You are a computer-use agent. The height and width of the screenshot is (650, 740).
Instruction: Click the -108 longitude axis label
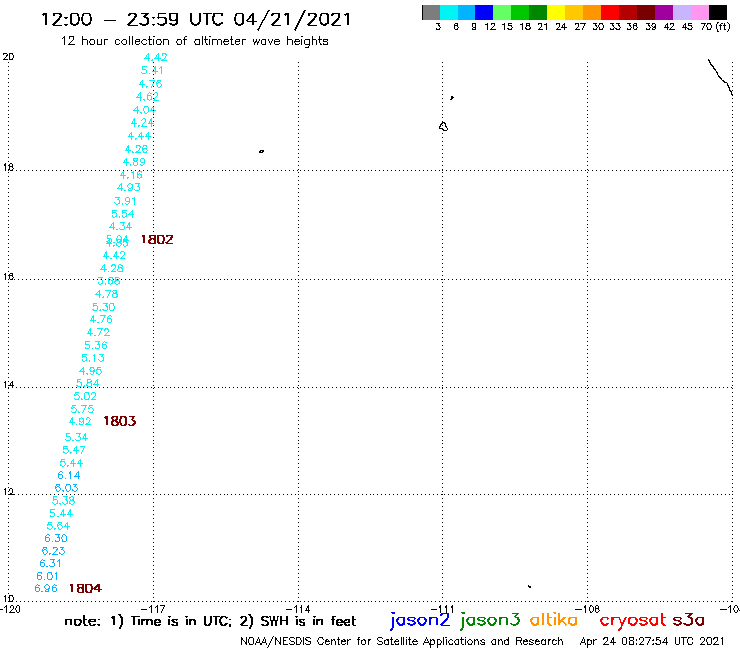587,609
